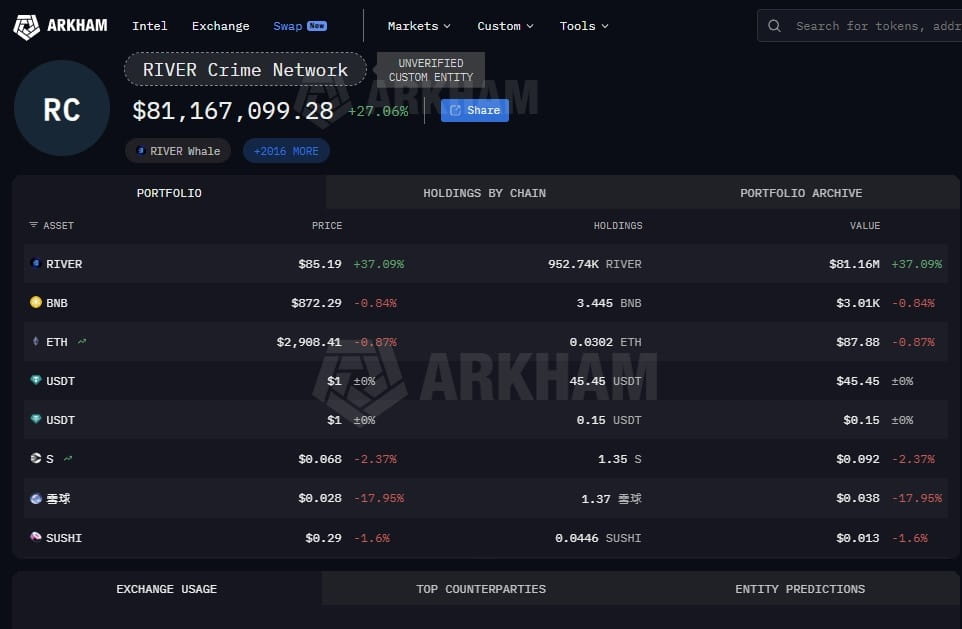This screenshot has height=629, width=962.
Task: Click the 雪球 token icon
Action: click(36, 498)
